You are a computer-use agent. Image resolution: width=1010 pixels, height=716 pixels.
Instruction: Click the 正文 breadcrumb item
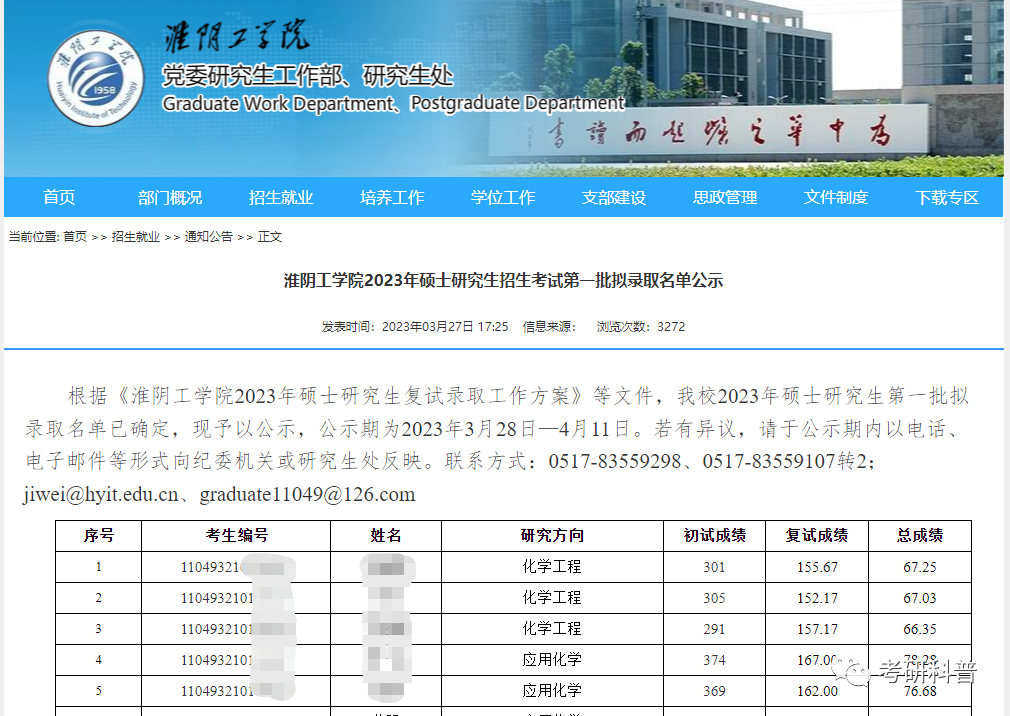click(x=270, y=237)
